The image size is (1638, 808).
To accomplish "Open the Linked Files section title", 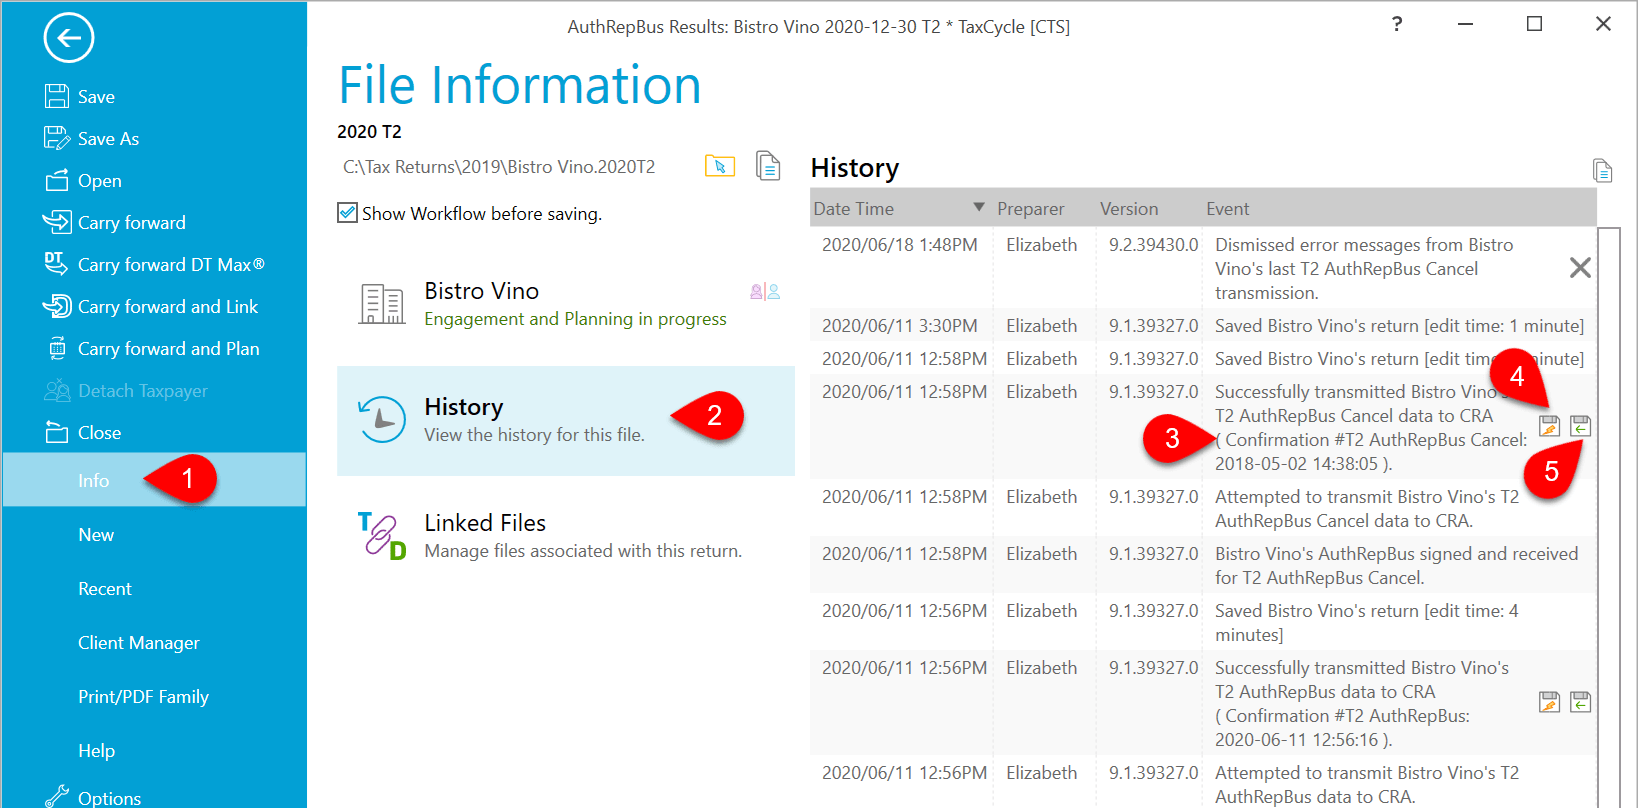I will [x=485, y=523].
